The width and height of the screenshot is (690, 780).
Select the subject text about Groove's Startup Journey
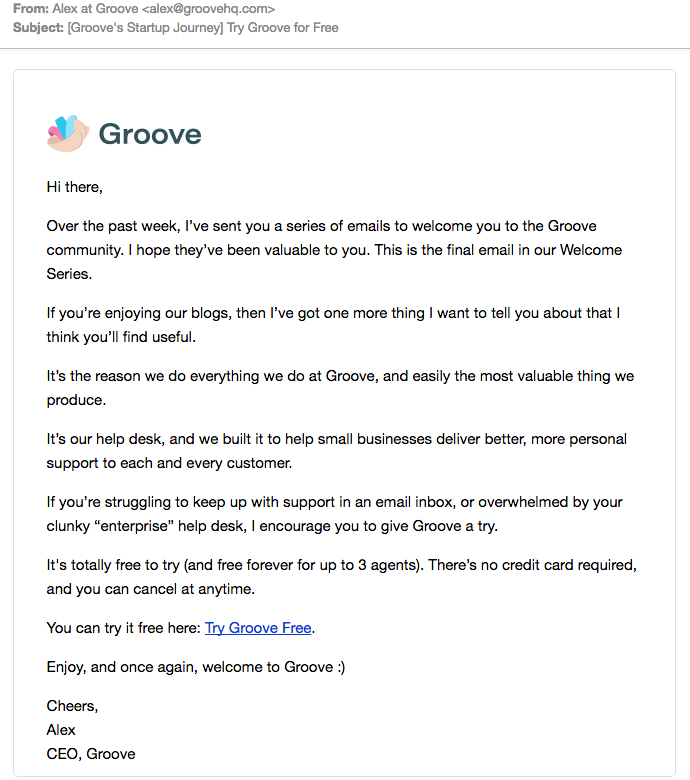click(203, 27)
